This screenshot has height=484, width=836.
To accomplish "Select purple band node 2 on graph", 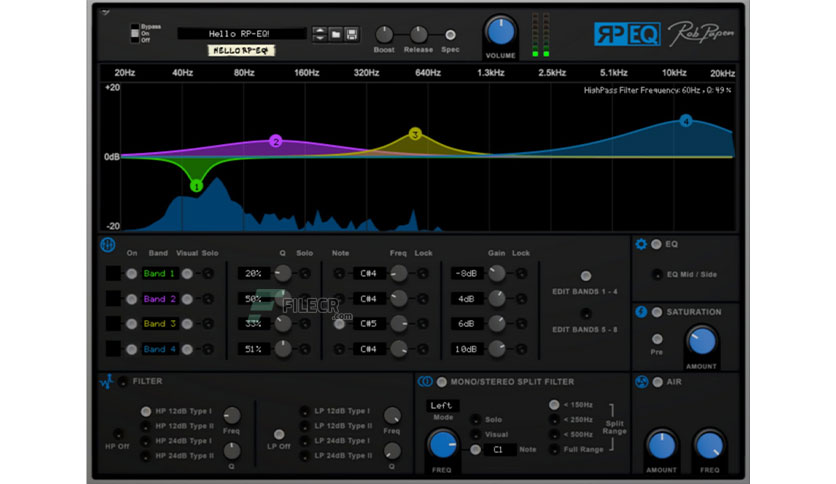I will (276, 141).
